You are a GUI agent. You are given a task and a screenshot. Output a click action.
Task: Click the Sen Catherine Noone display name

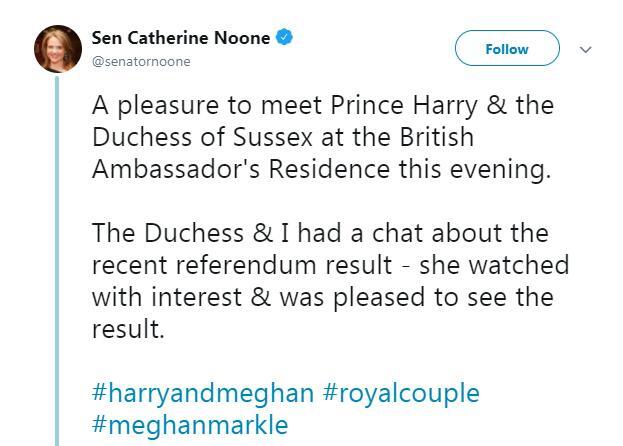[181, 38]
